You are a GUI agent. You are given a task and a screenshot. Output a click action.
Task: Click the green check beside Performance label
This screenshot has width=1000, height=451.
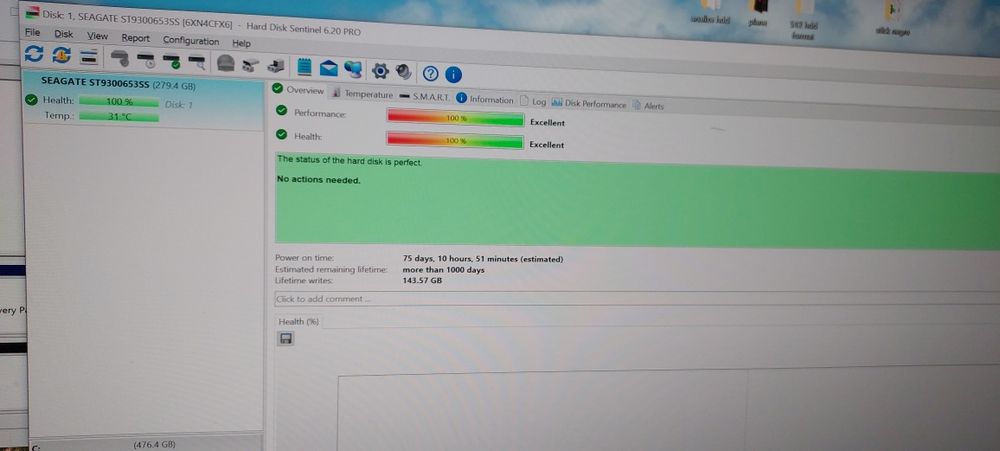coord(281,110)
